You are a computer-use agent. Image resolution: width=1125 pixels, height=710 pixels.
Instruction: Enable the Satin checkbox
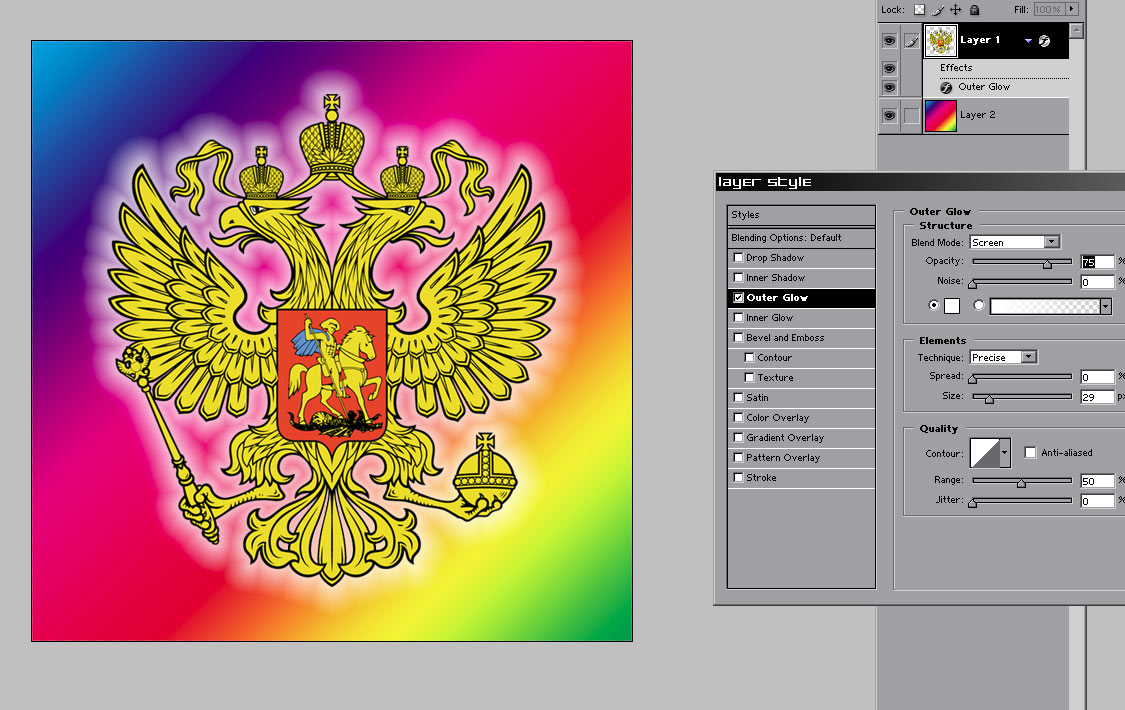click(x=738, y=397)
